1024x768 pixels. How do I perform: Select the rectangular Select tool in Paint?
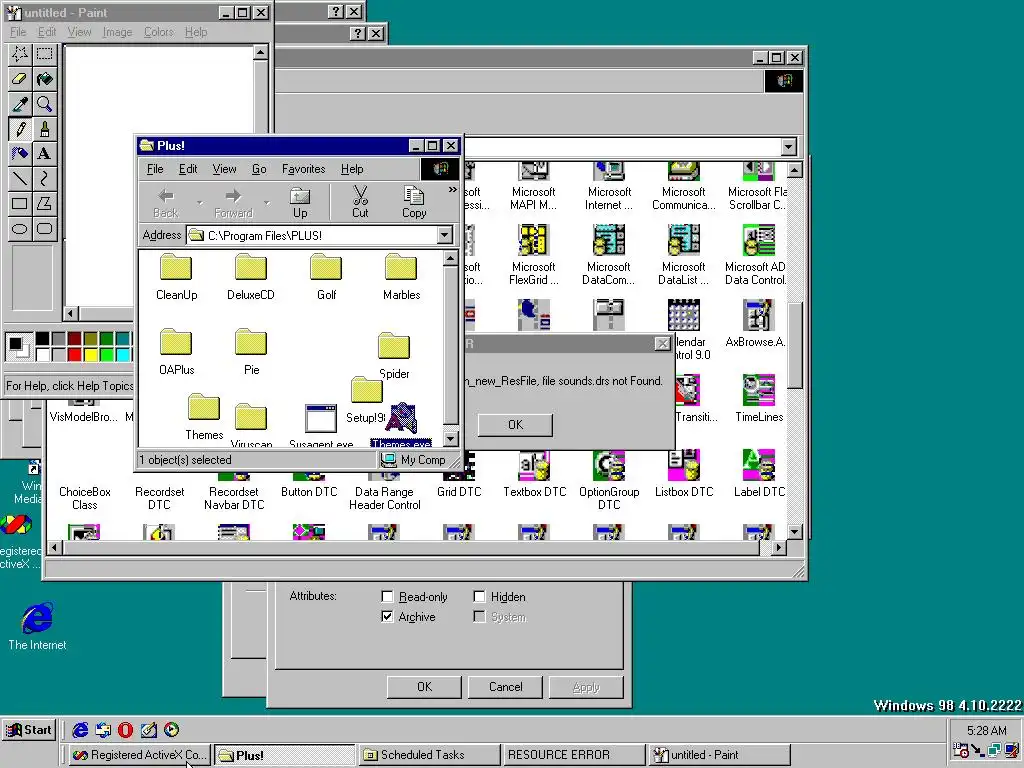44,54
